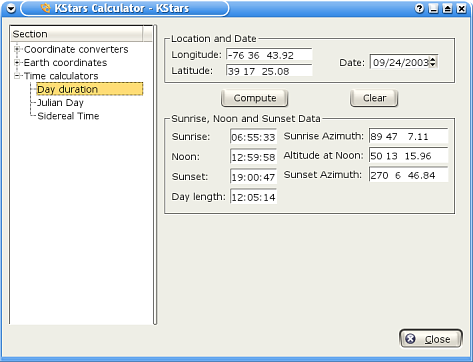This screenshot has width=473, height=362.
Task: Click the Compute button
Action: tap(255, 98)
